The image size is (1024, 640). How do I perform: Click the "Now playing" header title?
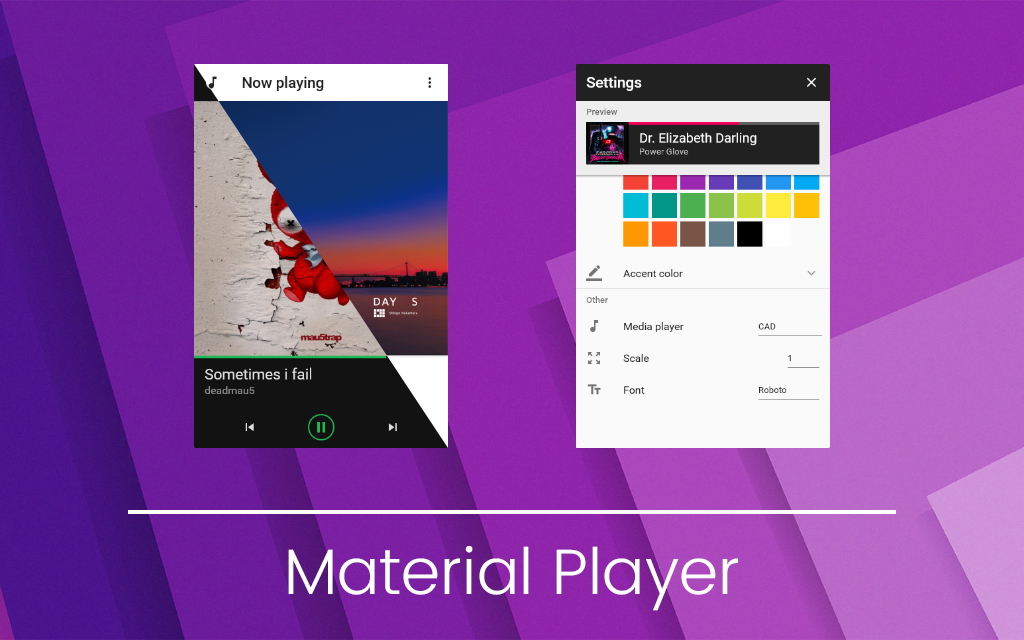coord(283,83)
